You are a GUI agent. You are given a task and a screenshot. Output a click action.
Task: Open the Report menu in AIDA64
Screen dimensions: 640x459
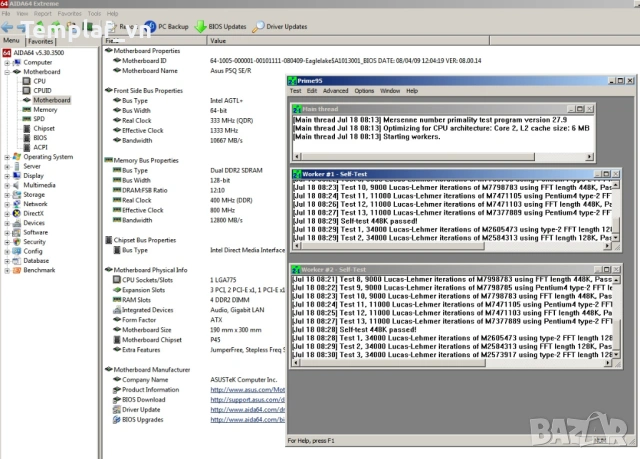click(x=43, y=13)
